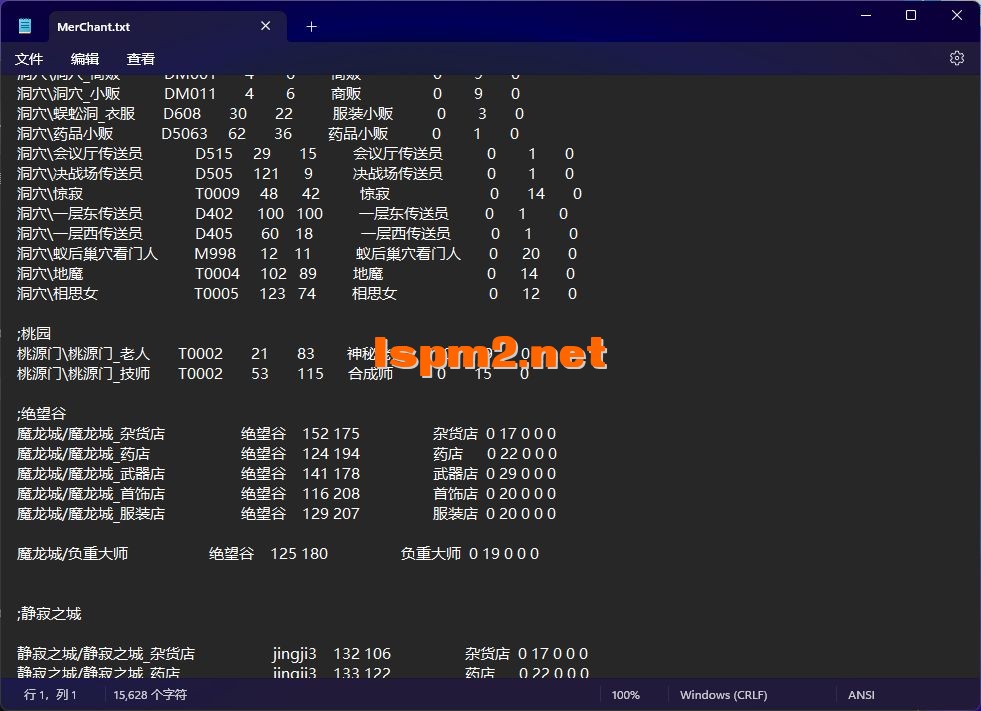The image size is (981, 711).
Task: Click the Windows (CRLF) line-ending indicator
Action: [722, 694]
